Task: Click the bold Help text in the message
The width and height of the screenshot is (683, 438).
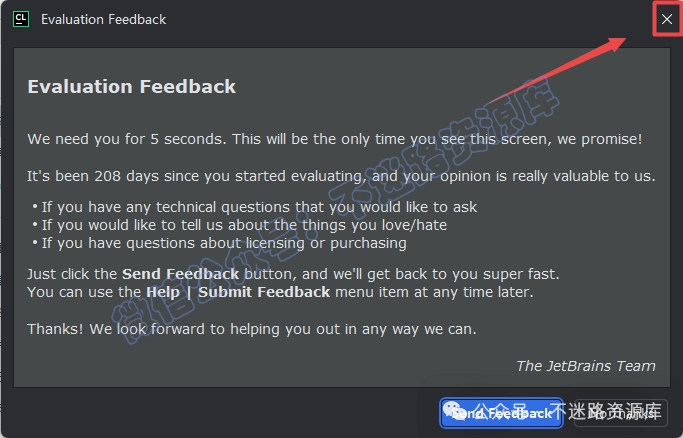Action: pos(162,292)
